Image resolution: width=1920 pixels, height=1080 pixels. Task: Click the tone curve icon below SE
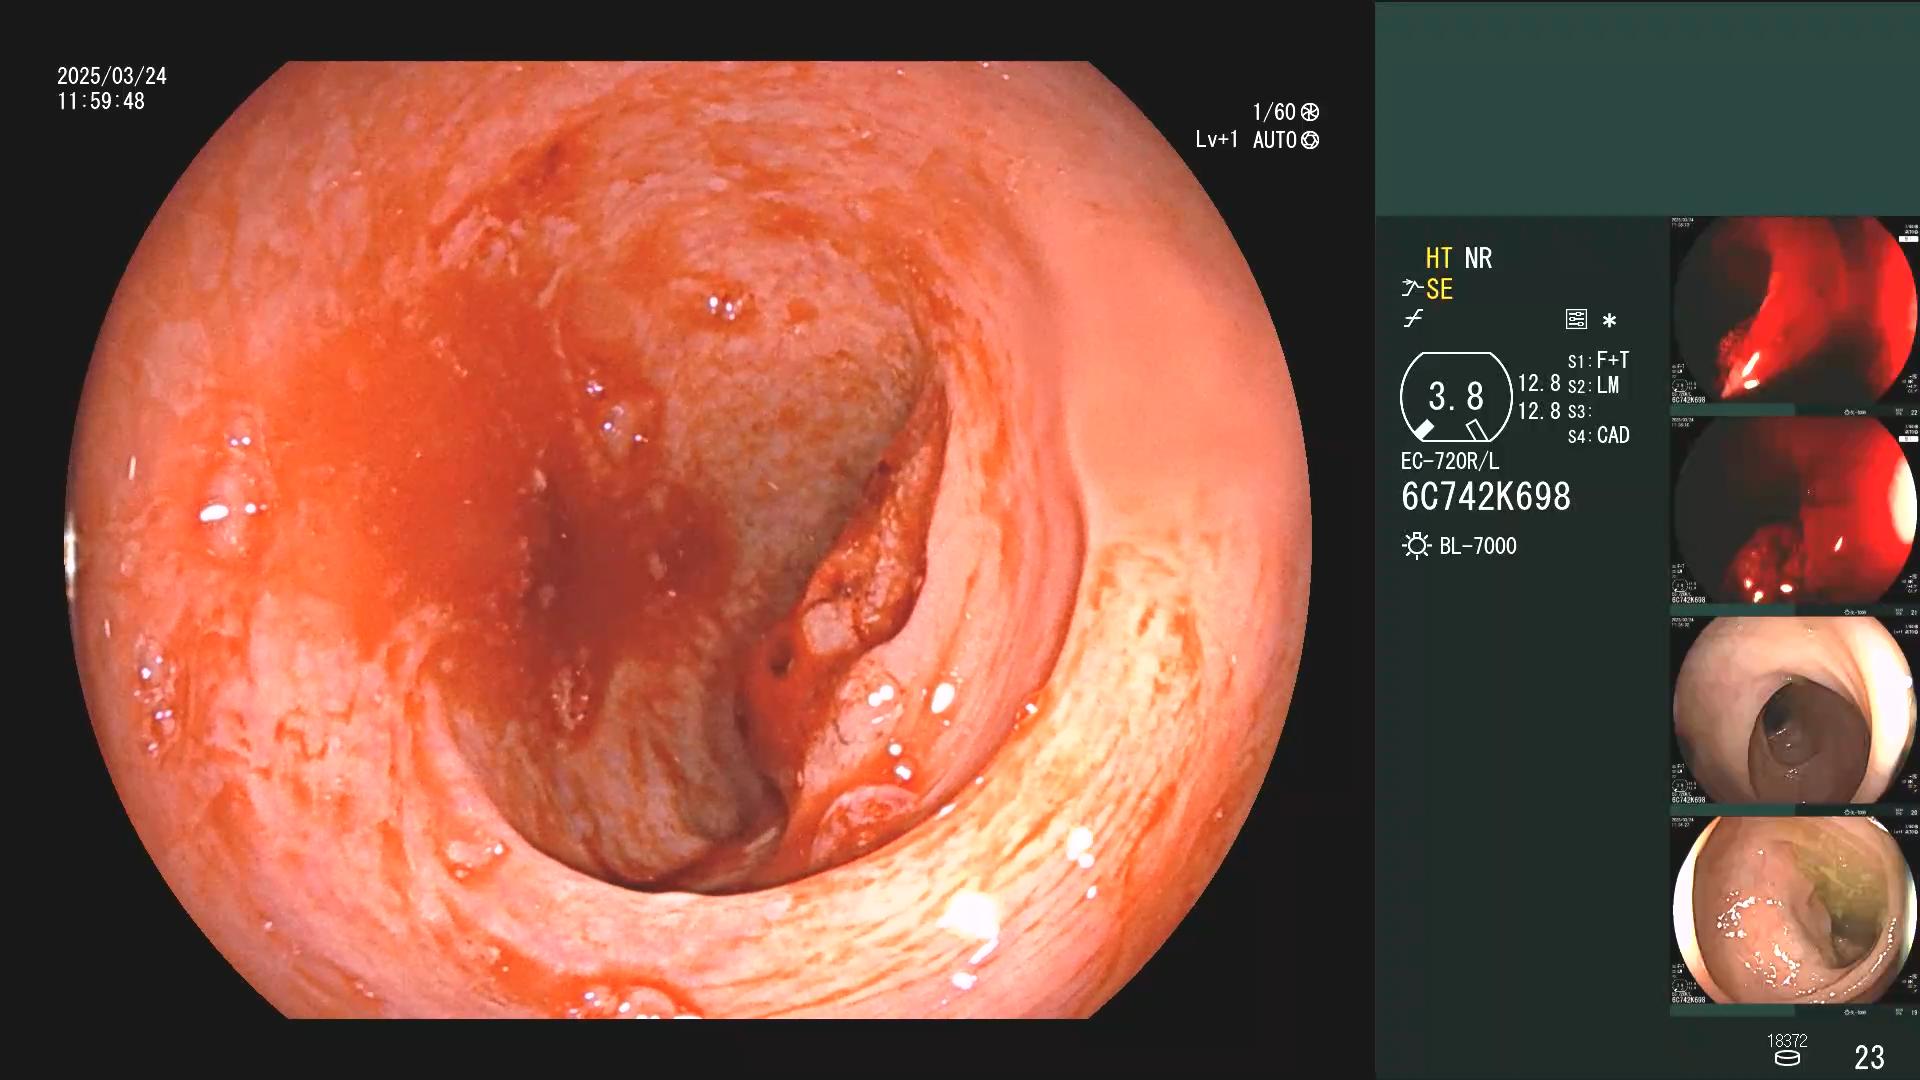pyautogui.click(x=1413, y=319)
